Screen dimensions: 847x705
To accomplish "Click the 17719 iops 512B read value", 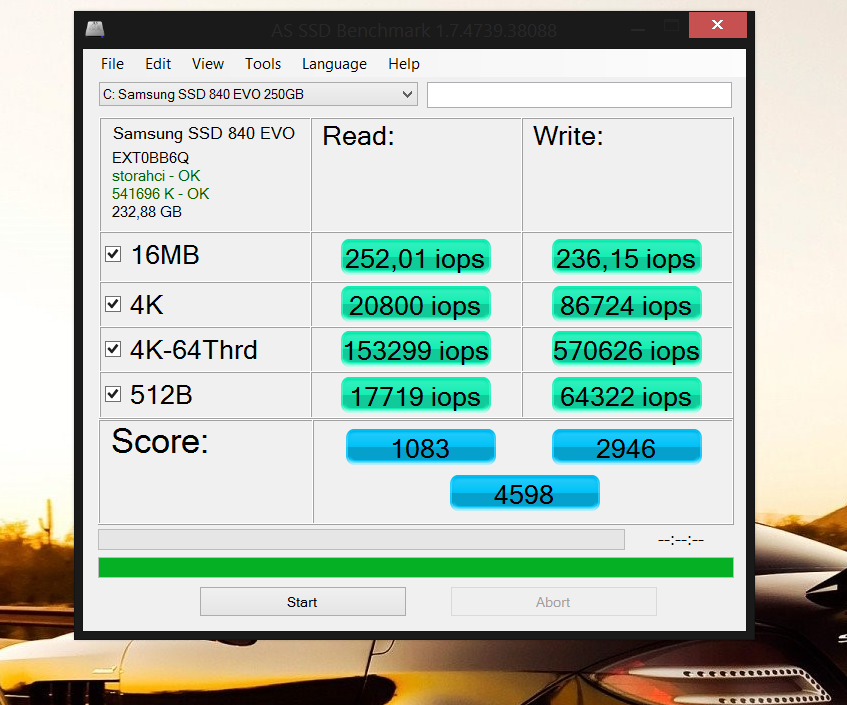I will (415, 395).
